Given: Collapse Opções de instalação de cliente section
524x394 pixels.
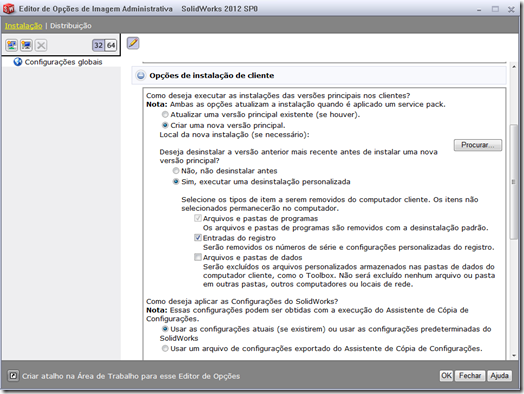Looking at the screenshot, I should point(141,76).
